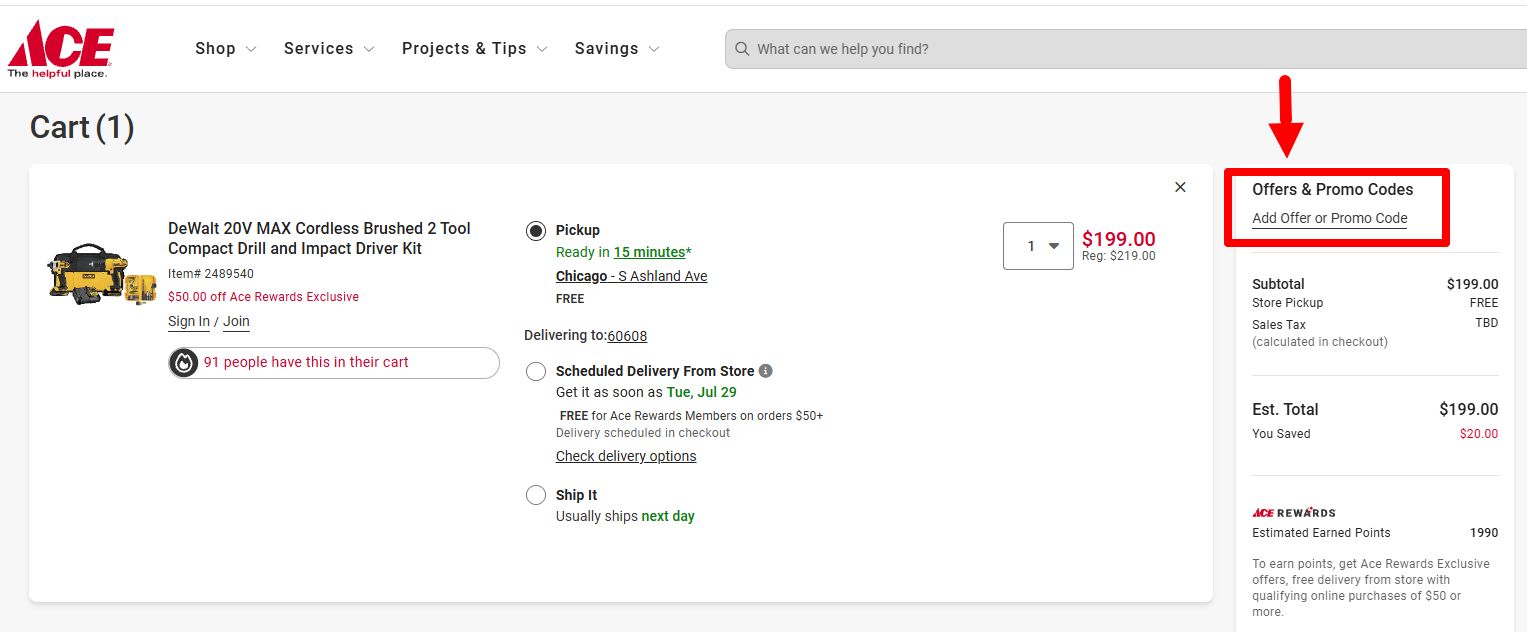Remove item with the X icon
The height and width of the screenshot is (632, 1527).
point(1180,187)
